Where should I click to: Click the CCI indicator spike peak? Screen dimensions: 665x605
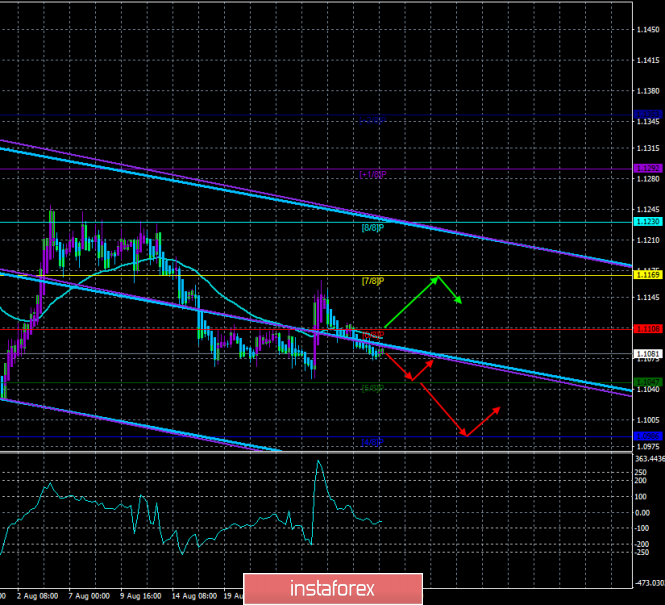(318, 461)
